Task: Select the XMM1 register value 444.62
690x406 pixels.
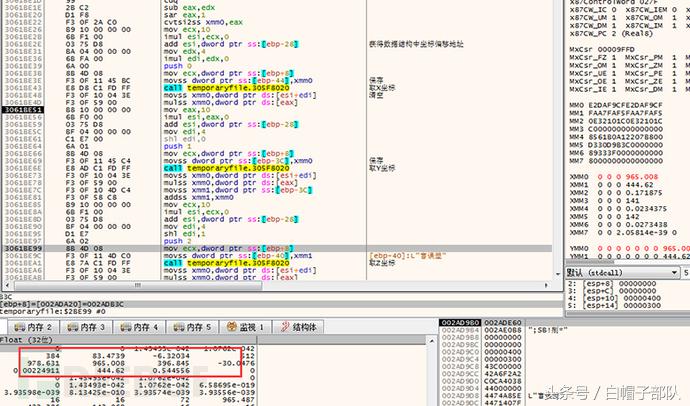Action: pyautogui.click(x=639, y=185)
